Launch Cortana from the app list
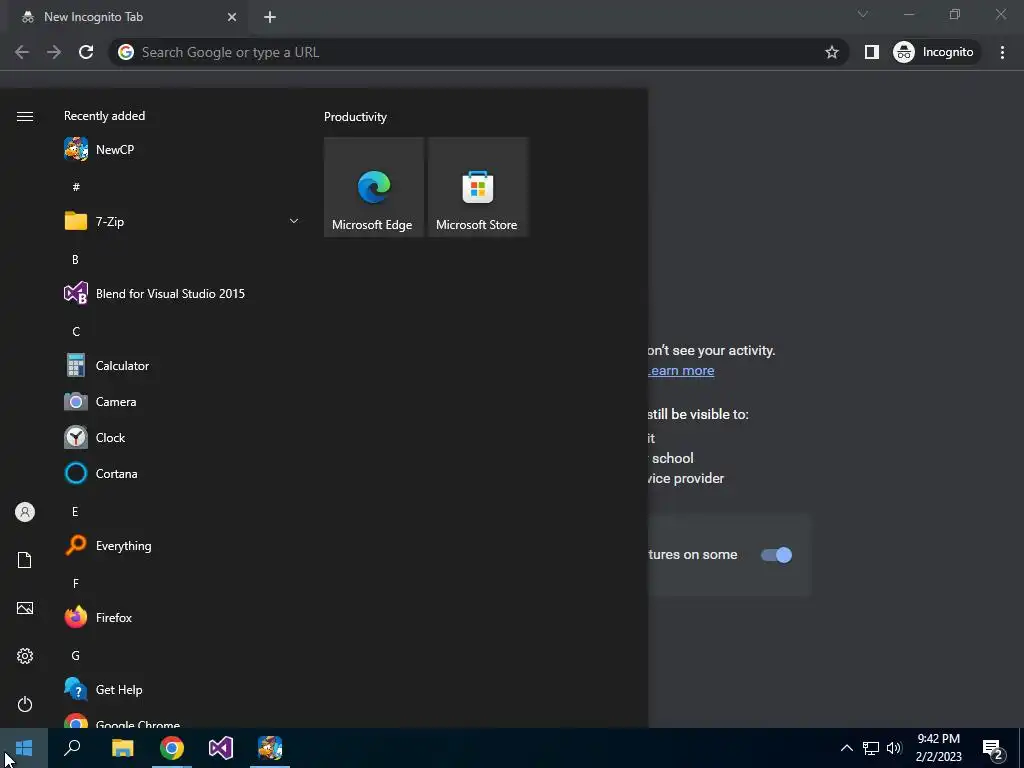 (182, 473)
